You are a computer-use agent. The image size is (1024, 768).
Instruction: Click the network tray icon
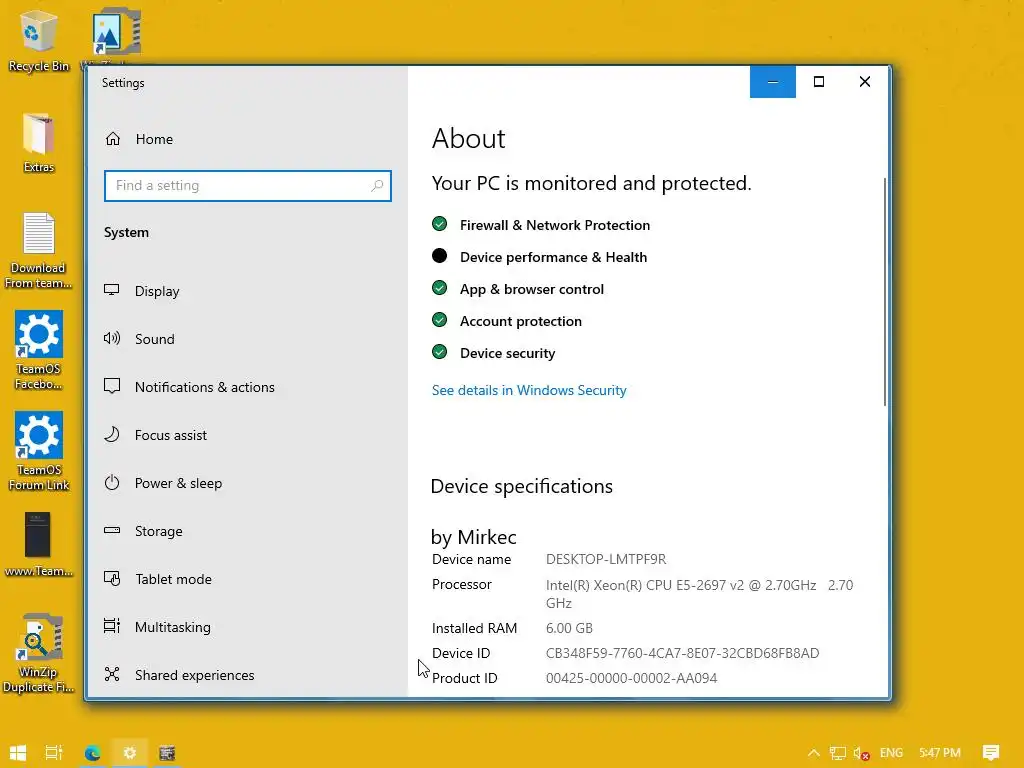(838, 753)
